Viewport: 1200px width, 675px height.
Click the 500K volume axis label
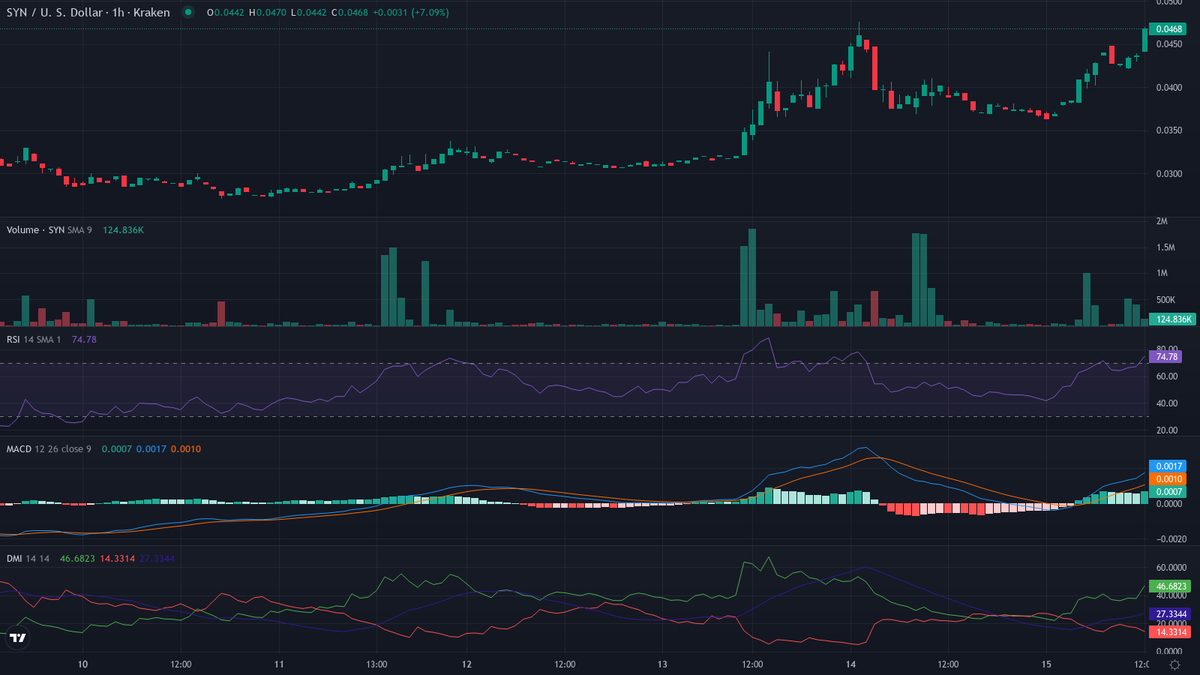point(1166,300)
